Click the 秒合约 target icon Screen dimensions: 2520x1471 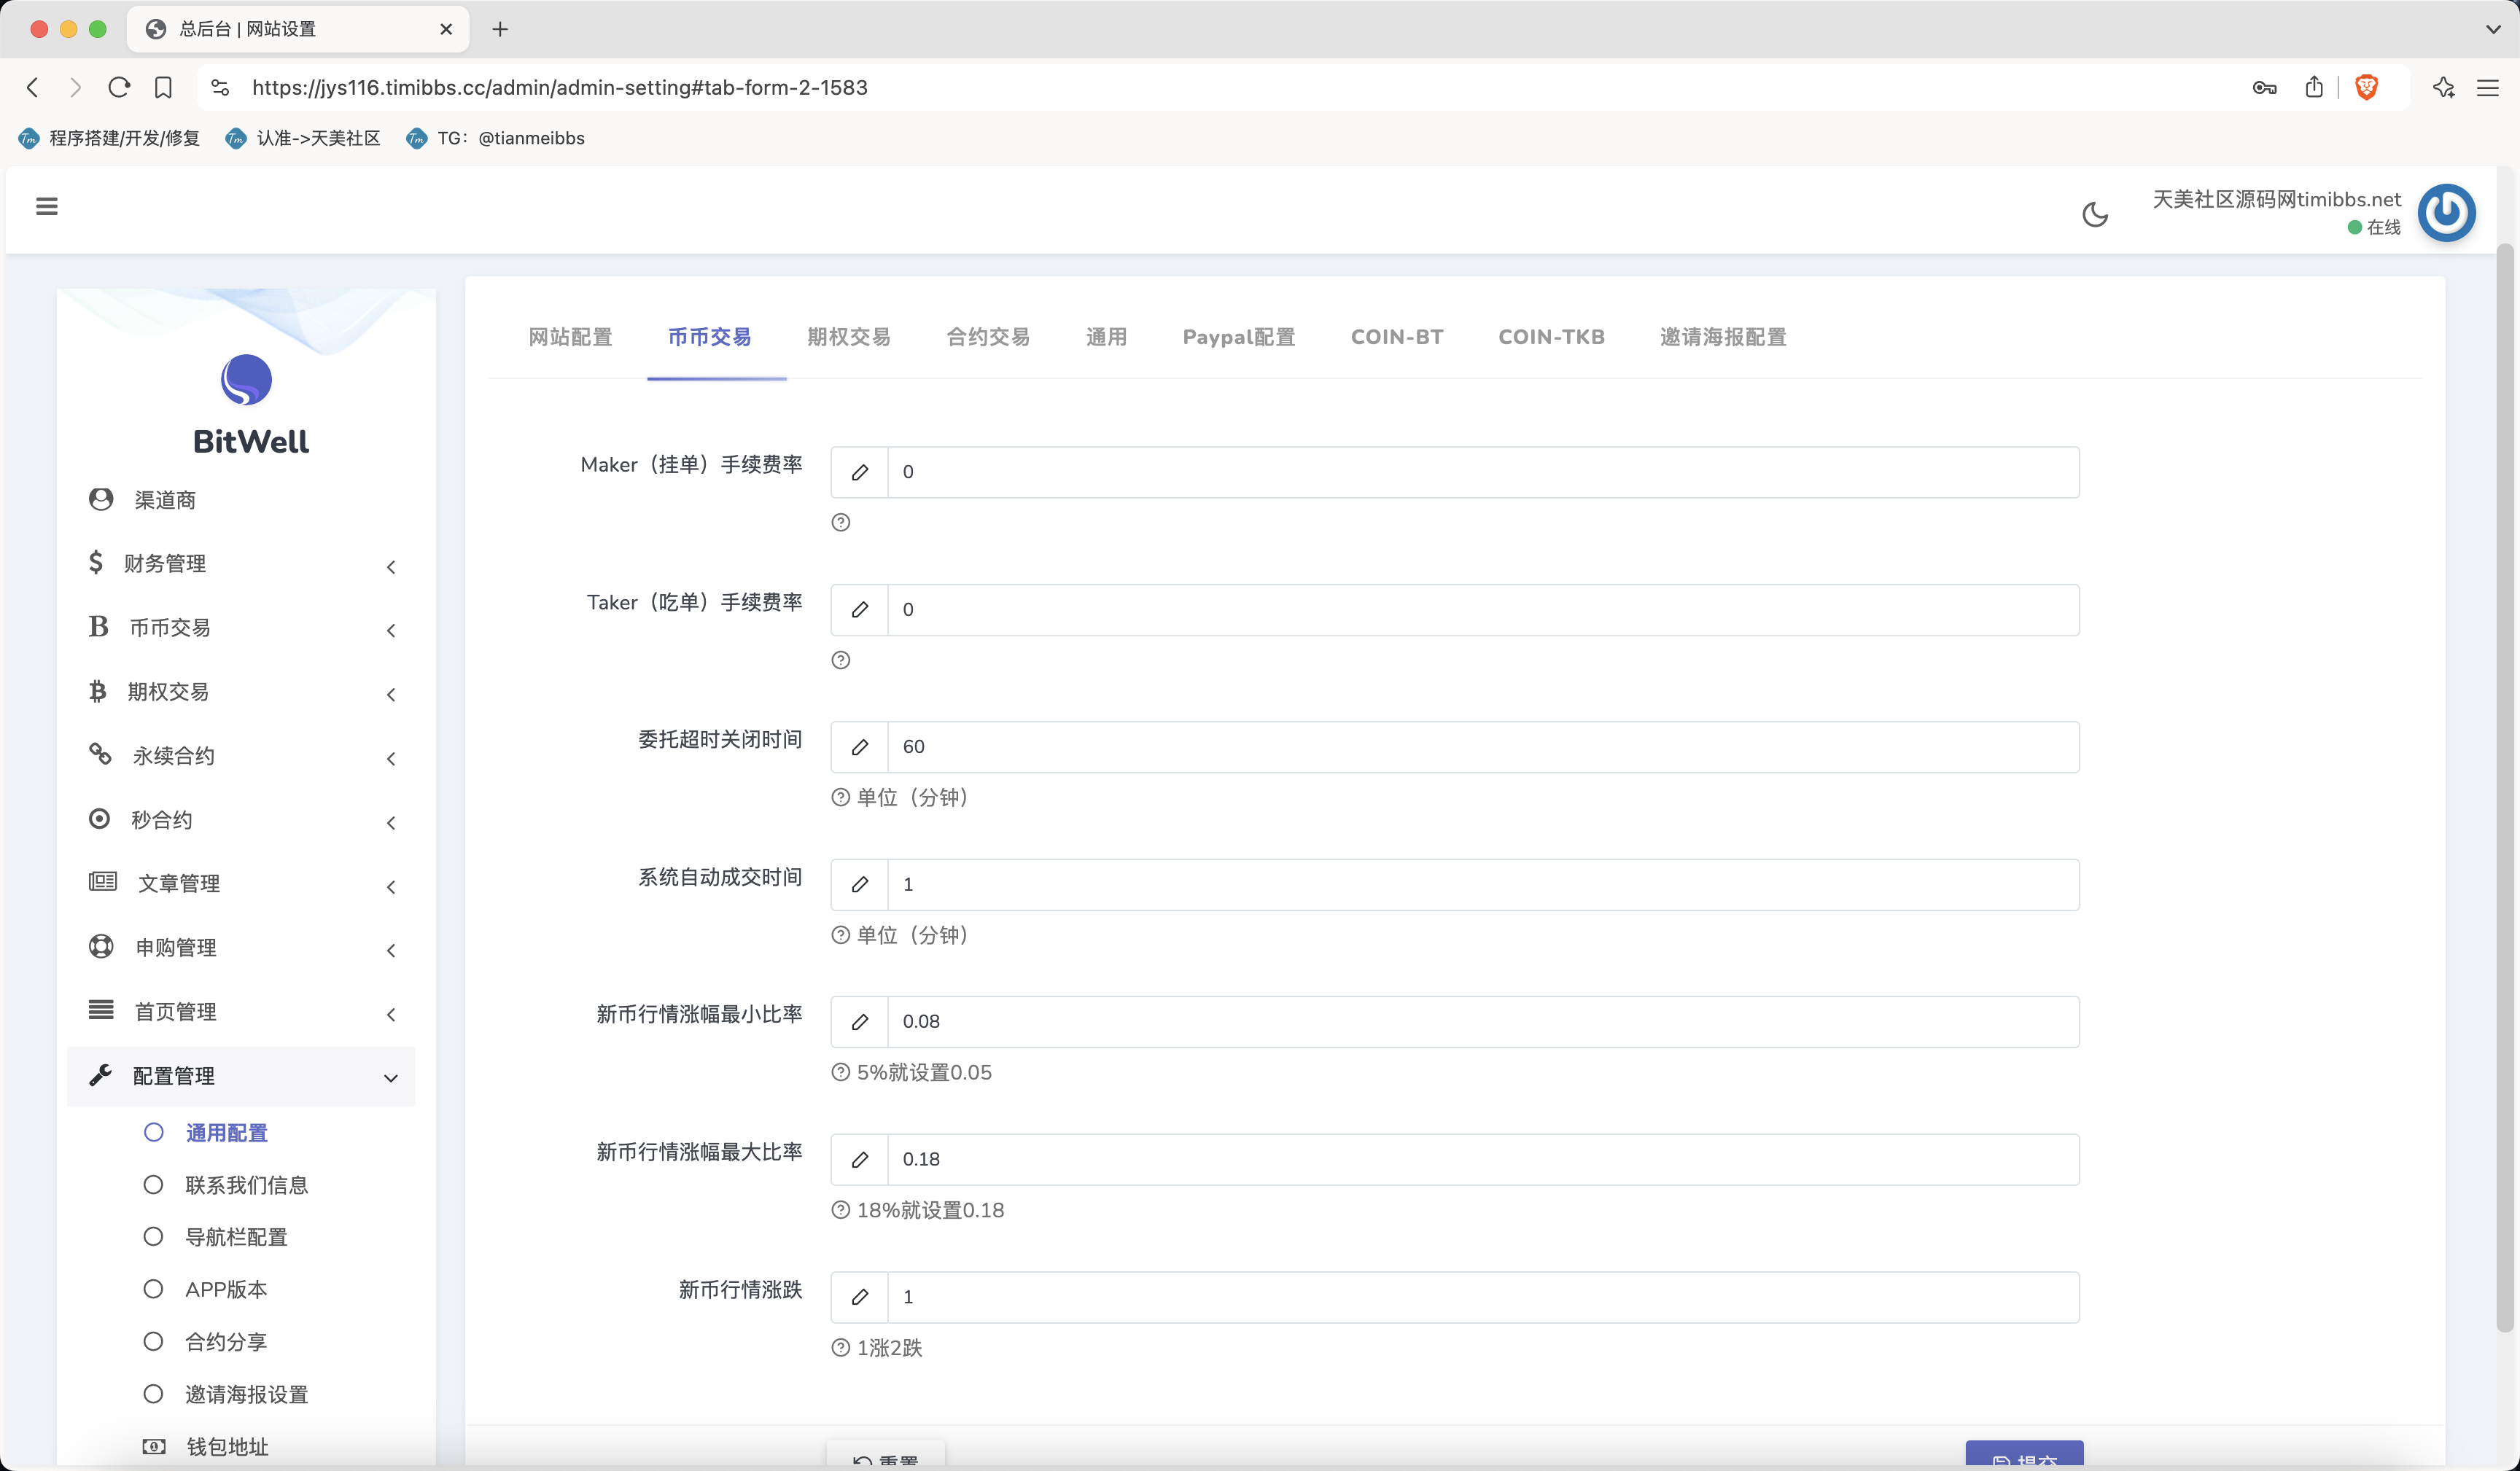(99, 819)
